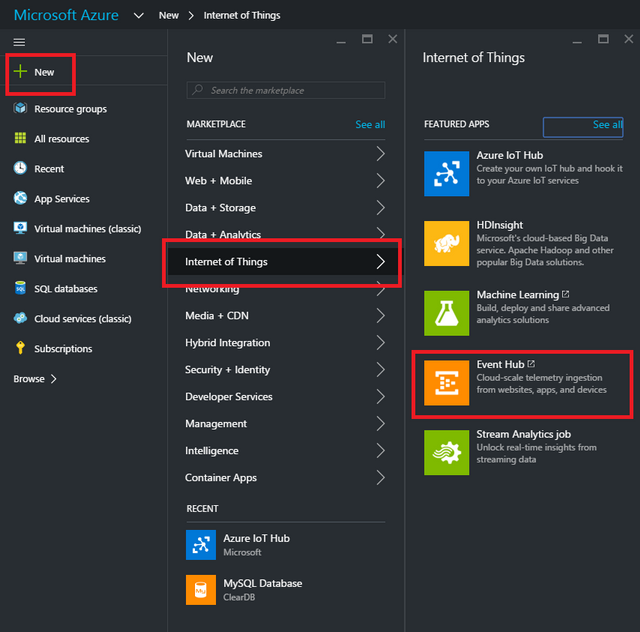The width and height of the screenshot is (640, 632).
Task: Click Microsoft Azure logo text
Action: 66,15
